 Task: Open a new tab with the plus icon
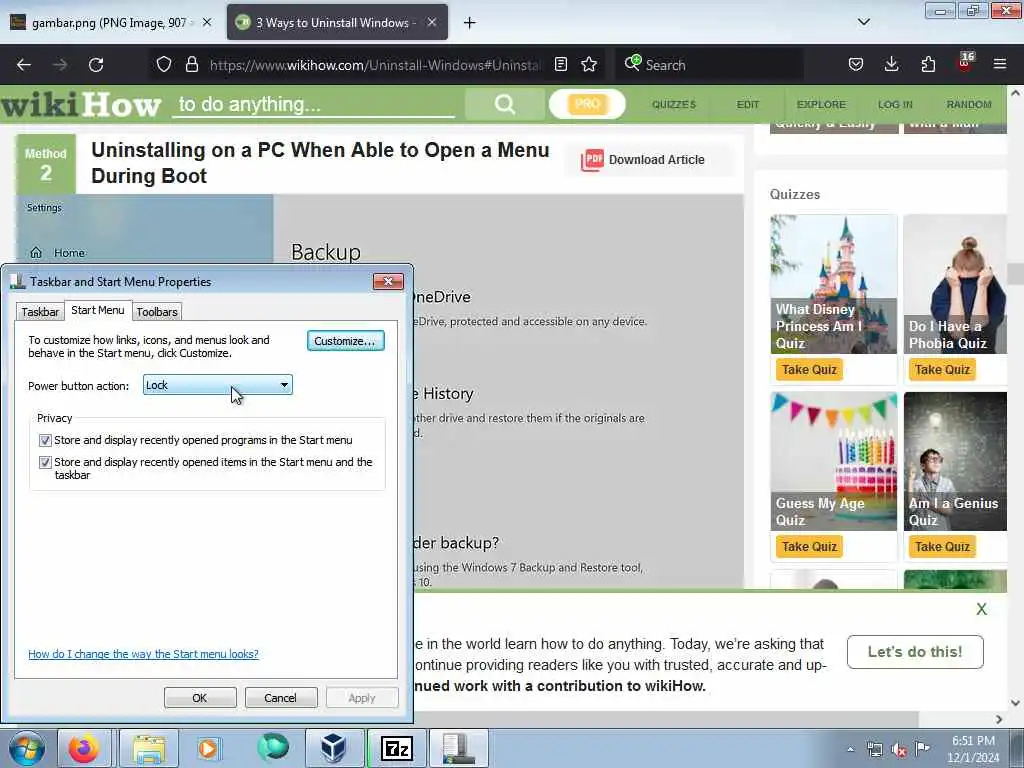pyautogui.click(x=470, y=23)
